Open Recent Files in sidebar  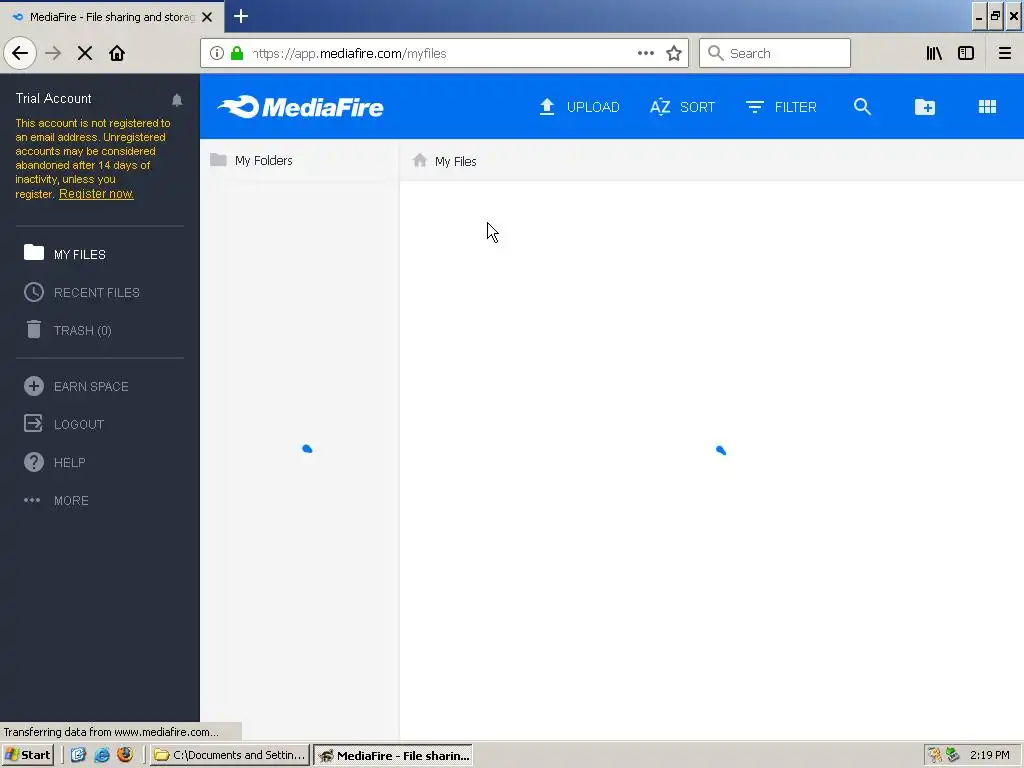coord(82,293)
